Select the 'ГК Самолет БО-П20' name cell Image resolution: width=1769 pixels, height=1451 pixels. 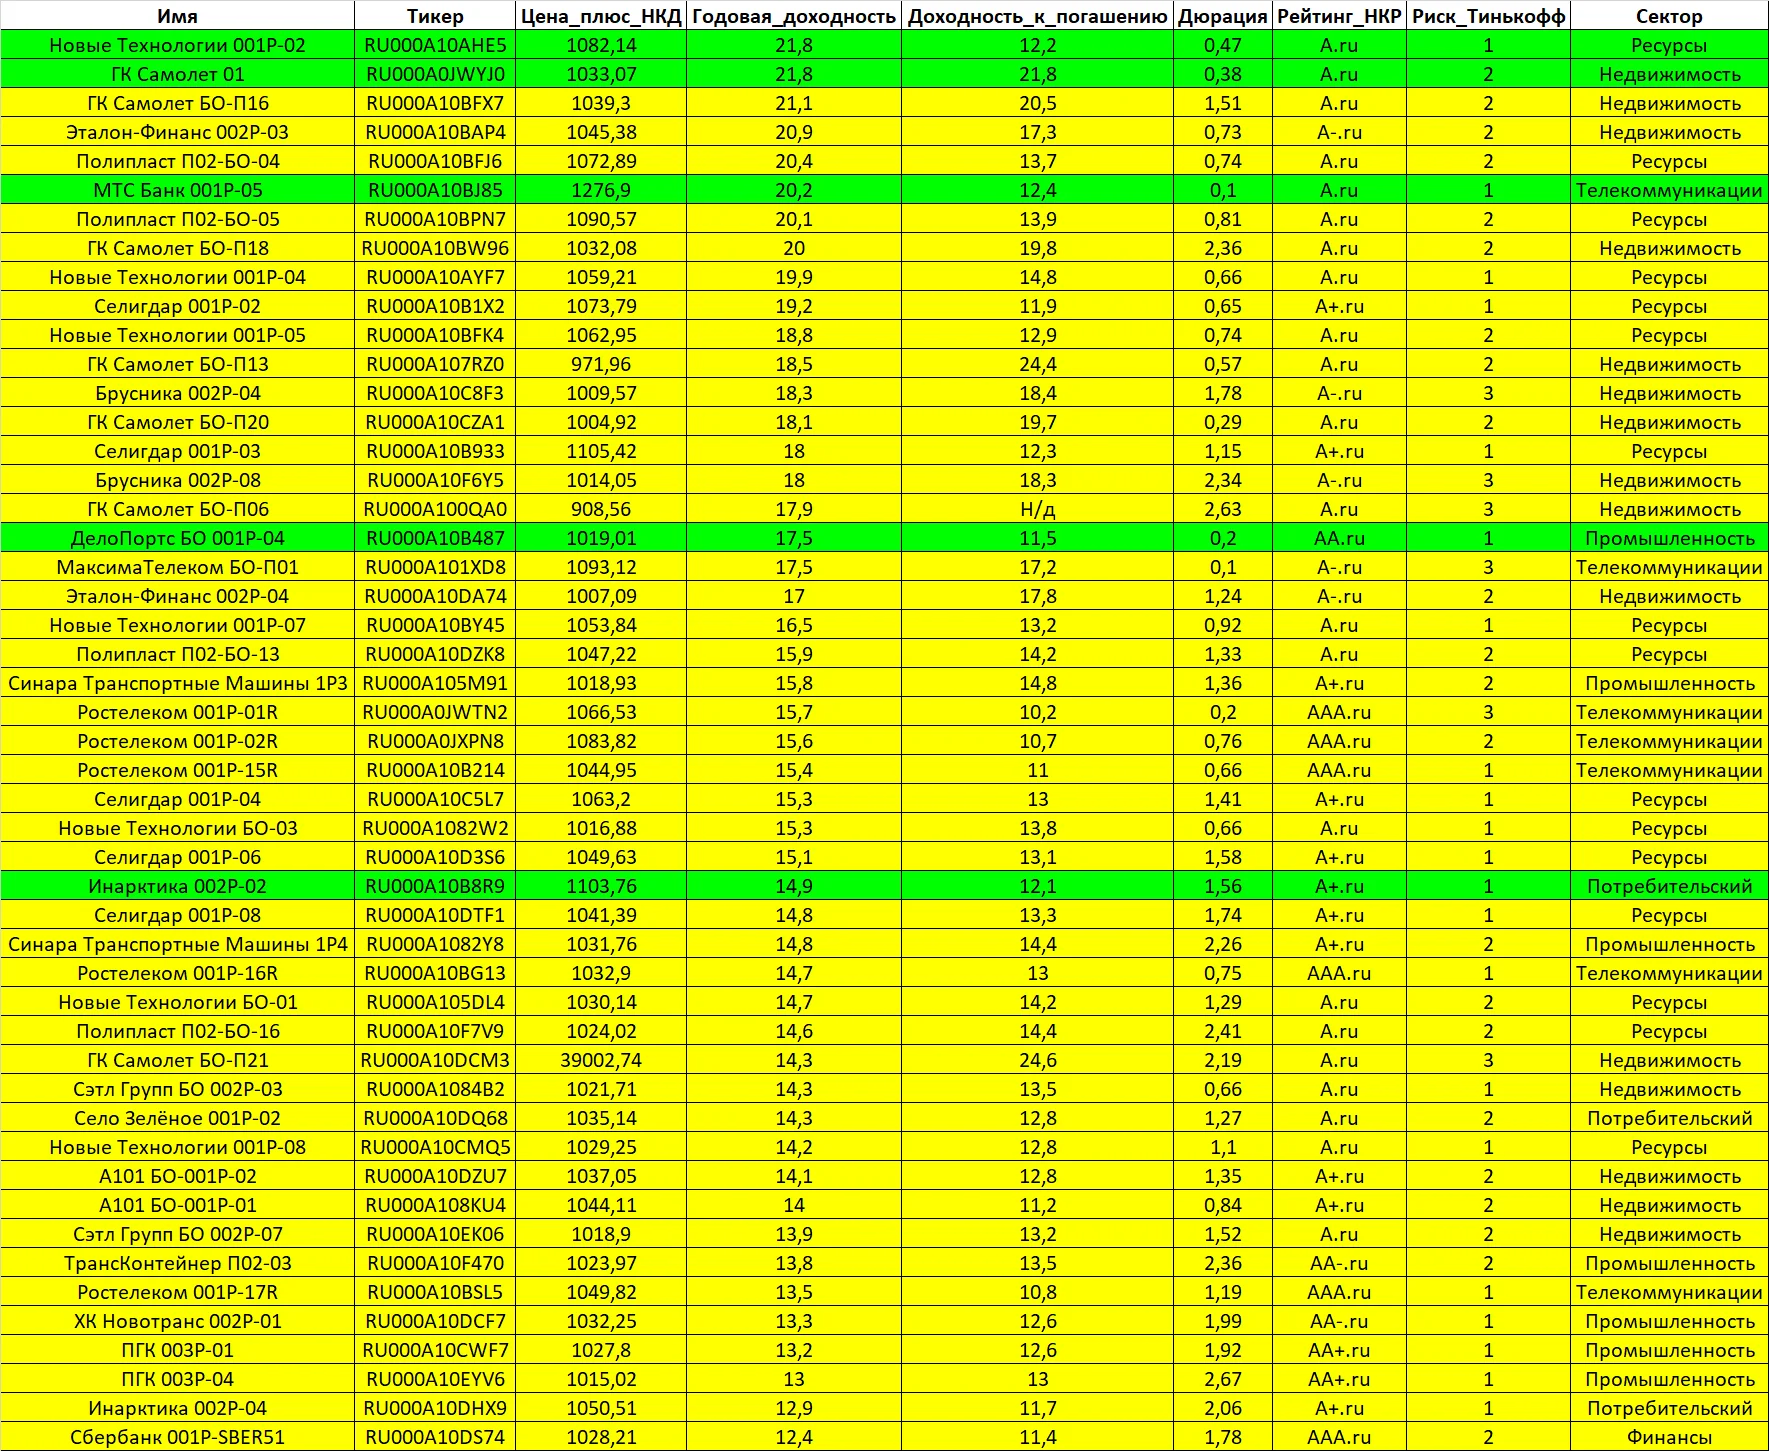(x=178, y=422)
